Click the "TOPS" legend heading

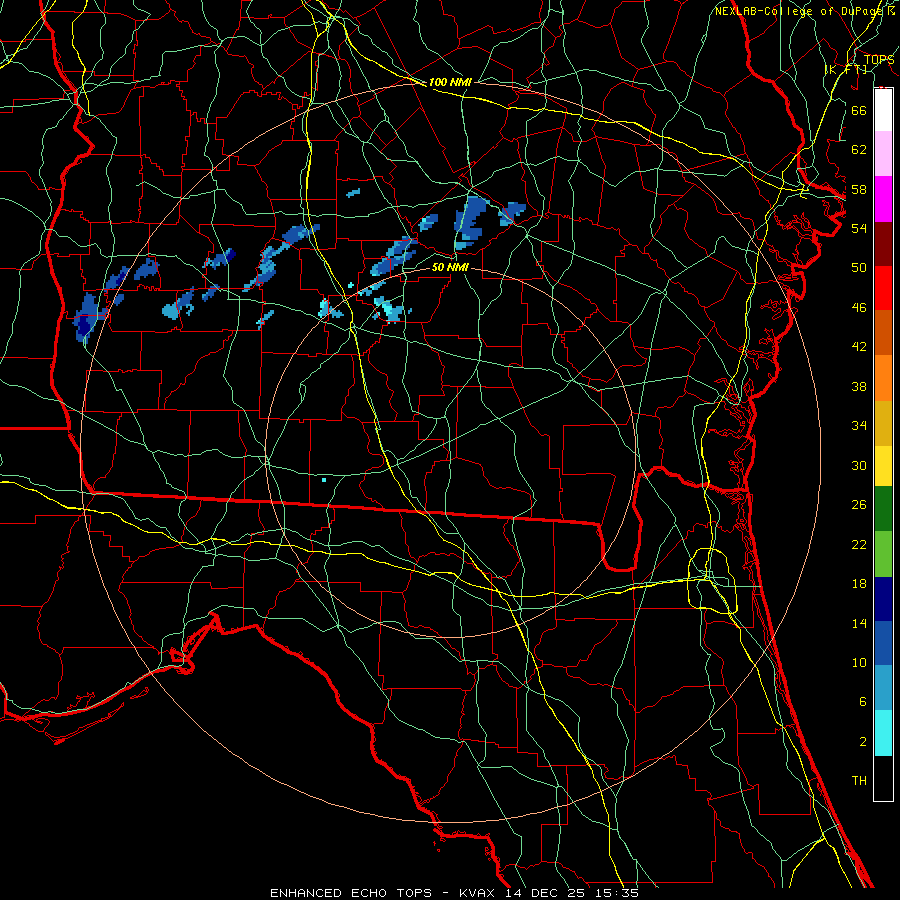(x=879, y=59)
